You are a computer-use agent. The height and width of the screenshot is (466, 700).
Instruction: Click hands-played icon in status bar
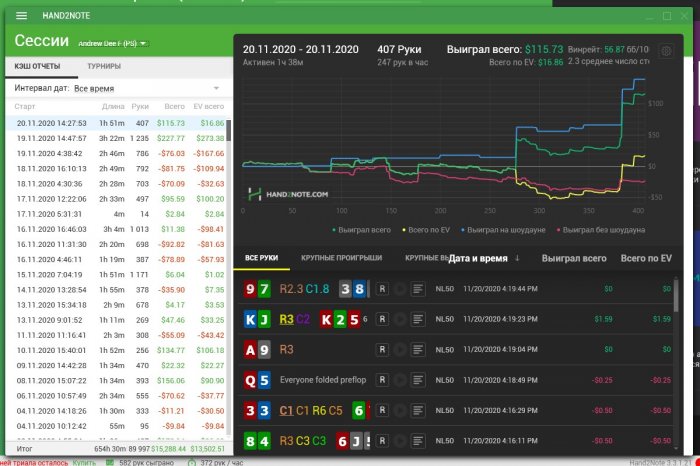[109, 462]
